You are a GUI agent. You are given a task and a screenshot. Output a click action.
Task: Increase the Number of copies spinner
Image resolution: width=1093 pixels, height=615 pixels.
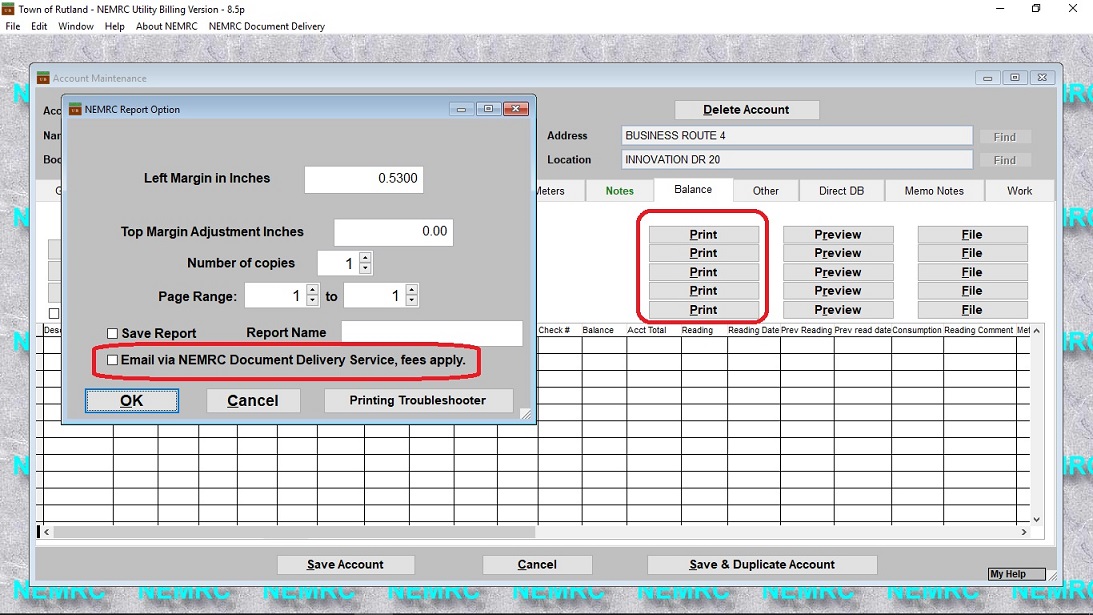tap(365, 258)
